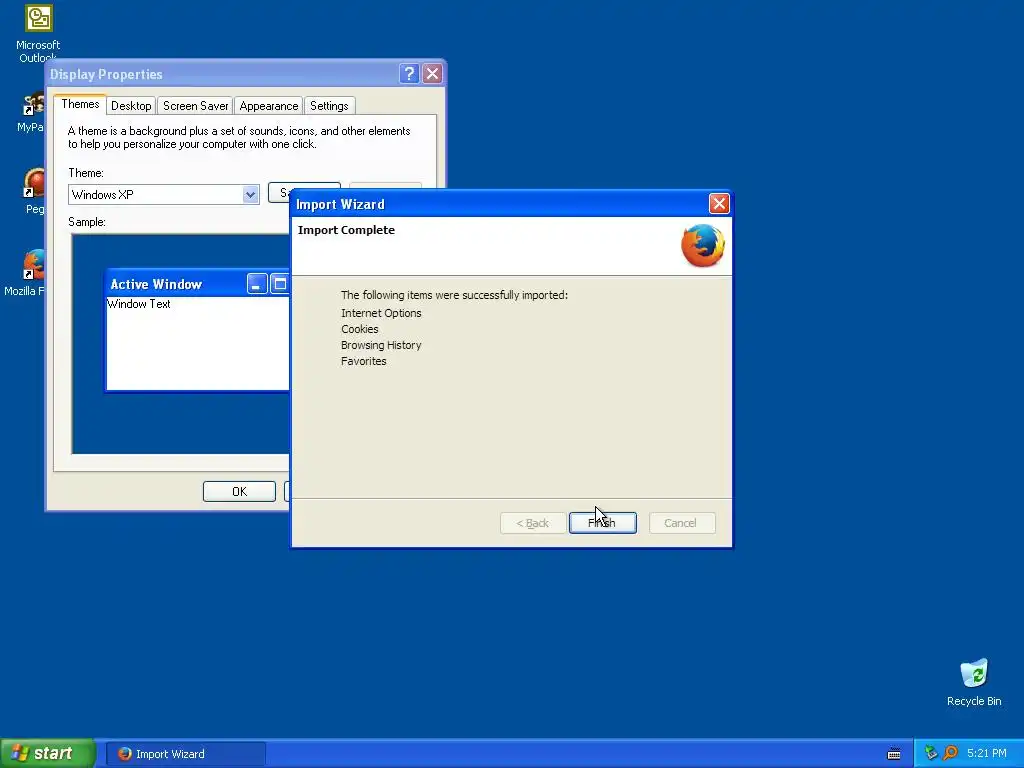Switch to the Themes tab in Display Properties
This screenshot has height=768, width=1024.
point(80,104)
